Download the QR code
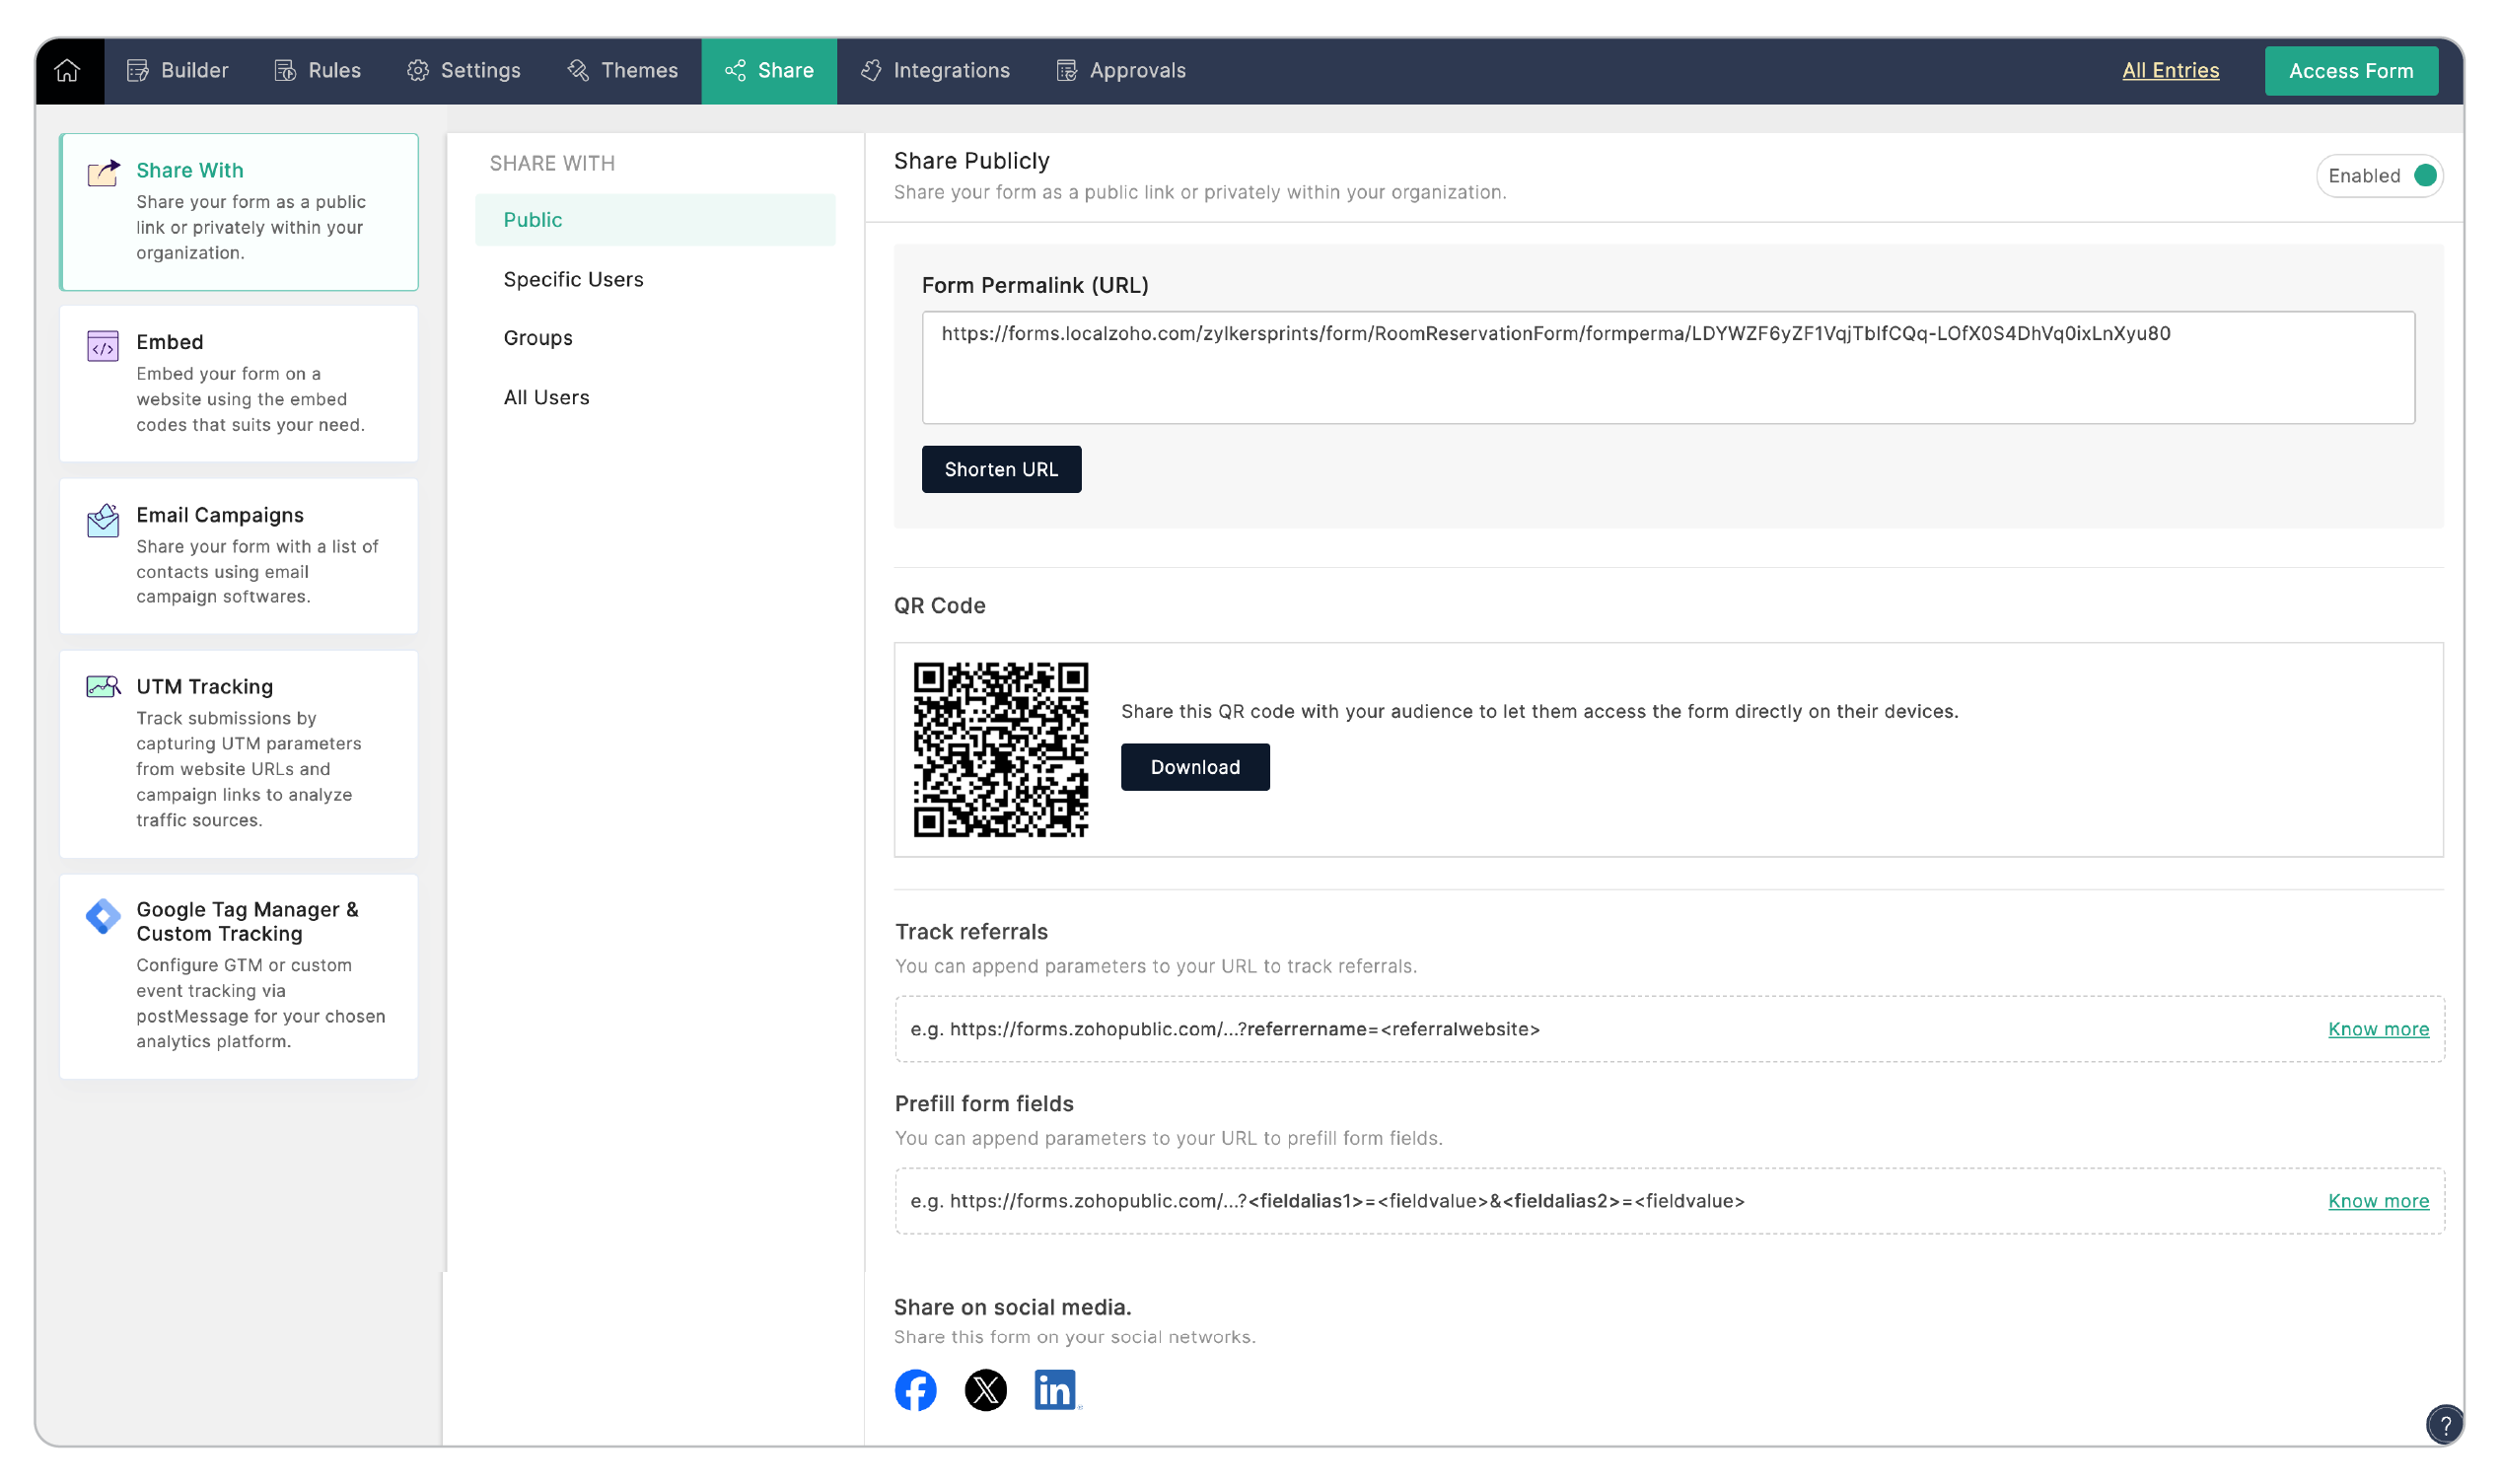Viewport: 2500px width, 1484px height. [x=1194, y=767]
